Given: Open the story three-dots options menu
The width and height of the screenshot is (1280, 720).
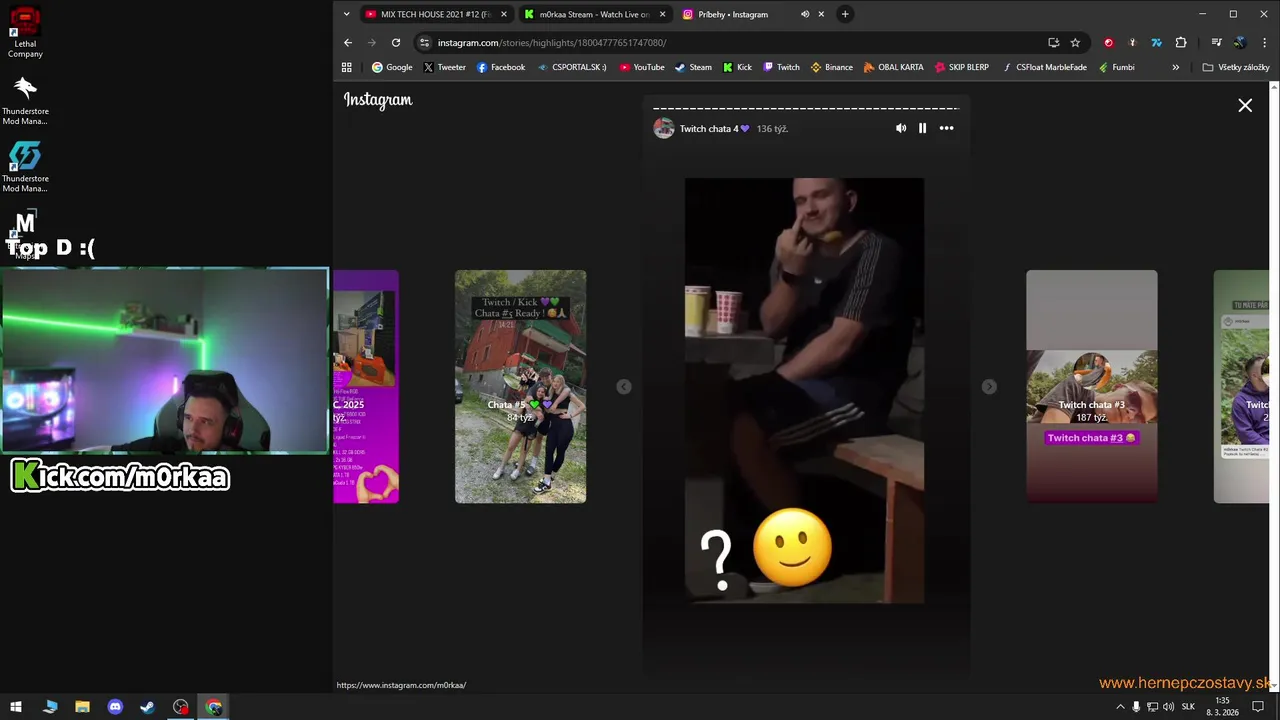Looking at the screenshot, I should 946,128.
